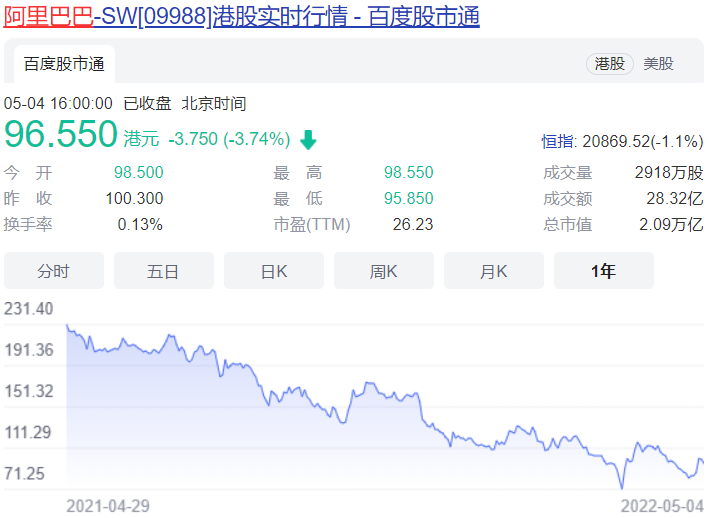Click the 最低 value 95.850
Viewport: 709px width, 518px height.
tap(408, 198)
